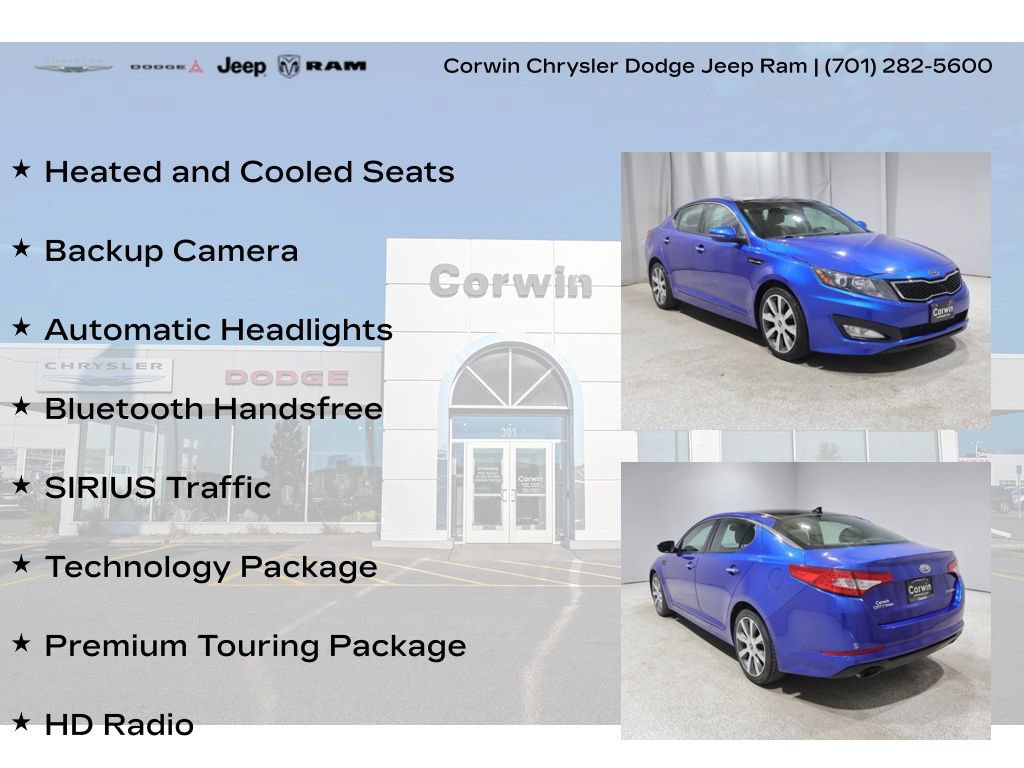Click the star bullet beside Technology Package
Image resolution: width=1024 pixels, height=768 pixels.
[x=21, y=564]
